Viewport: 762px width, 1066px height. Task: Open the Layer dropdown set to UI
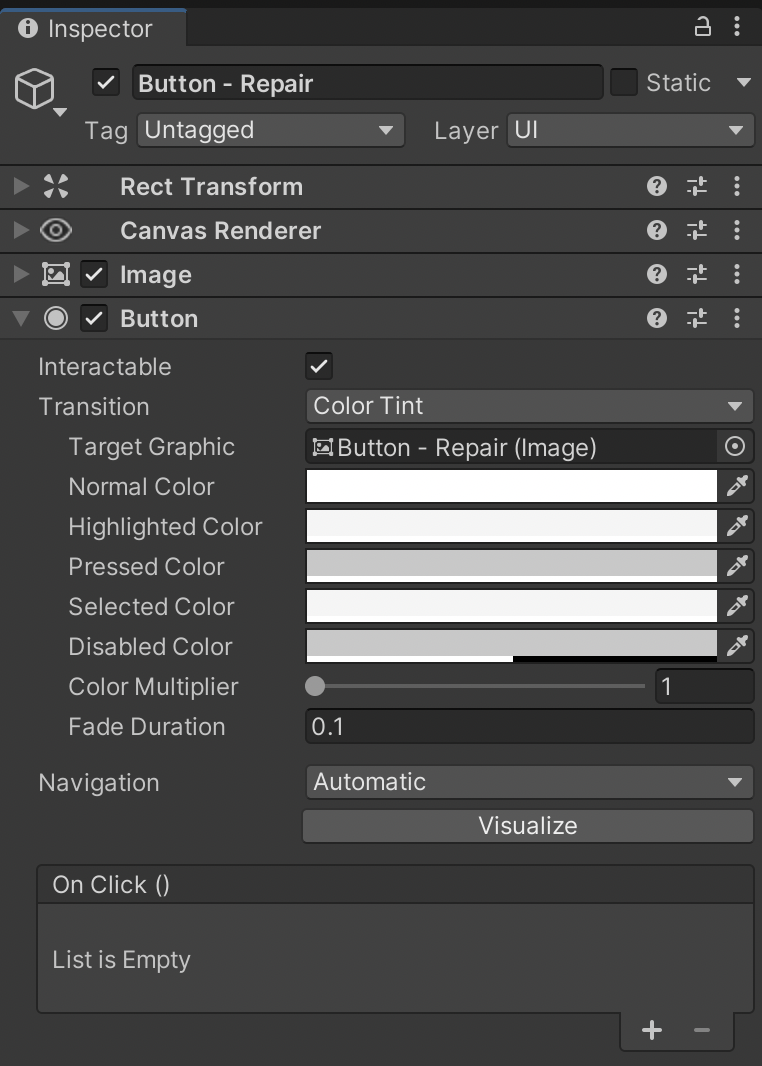click(630, 130)
